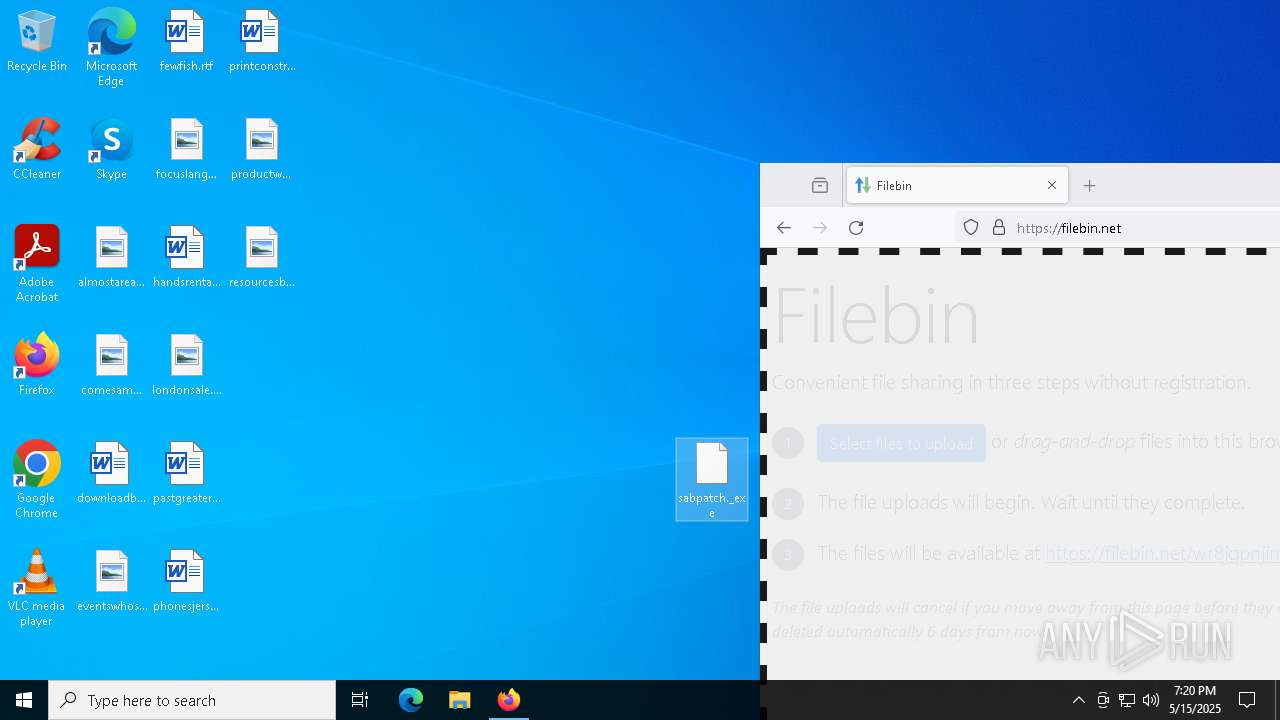This screenshot has height=720, width=1280.
Task: Select the comesam... image file icon
Action: pos(111,366)
